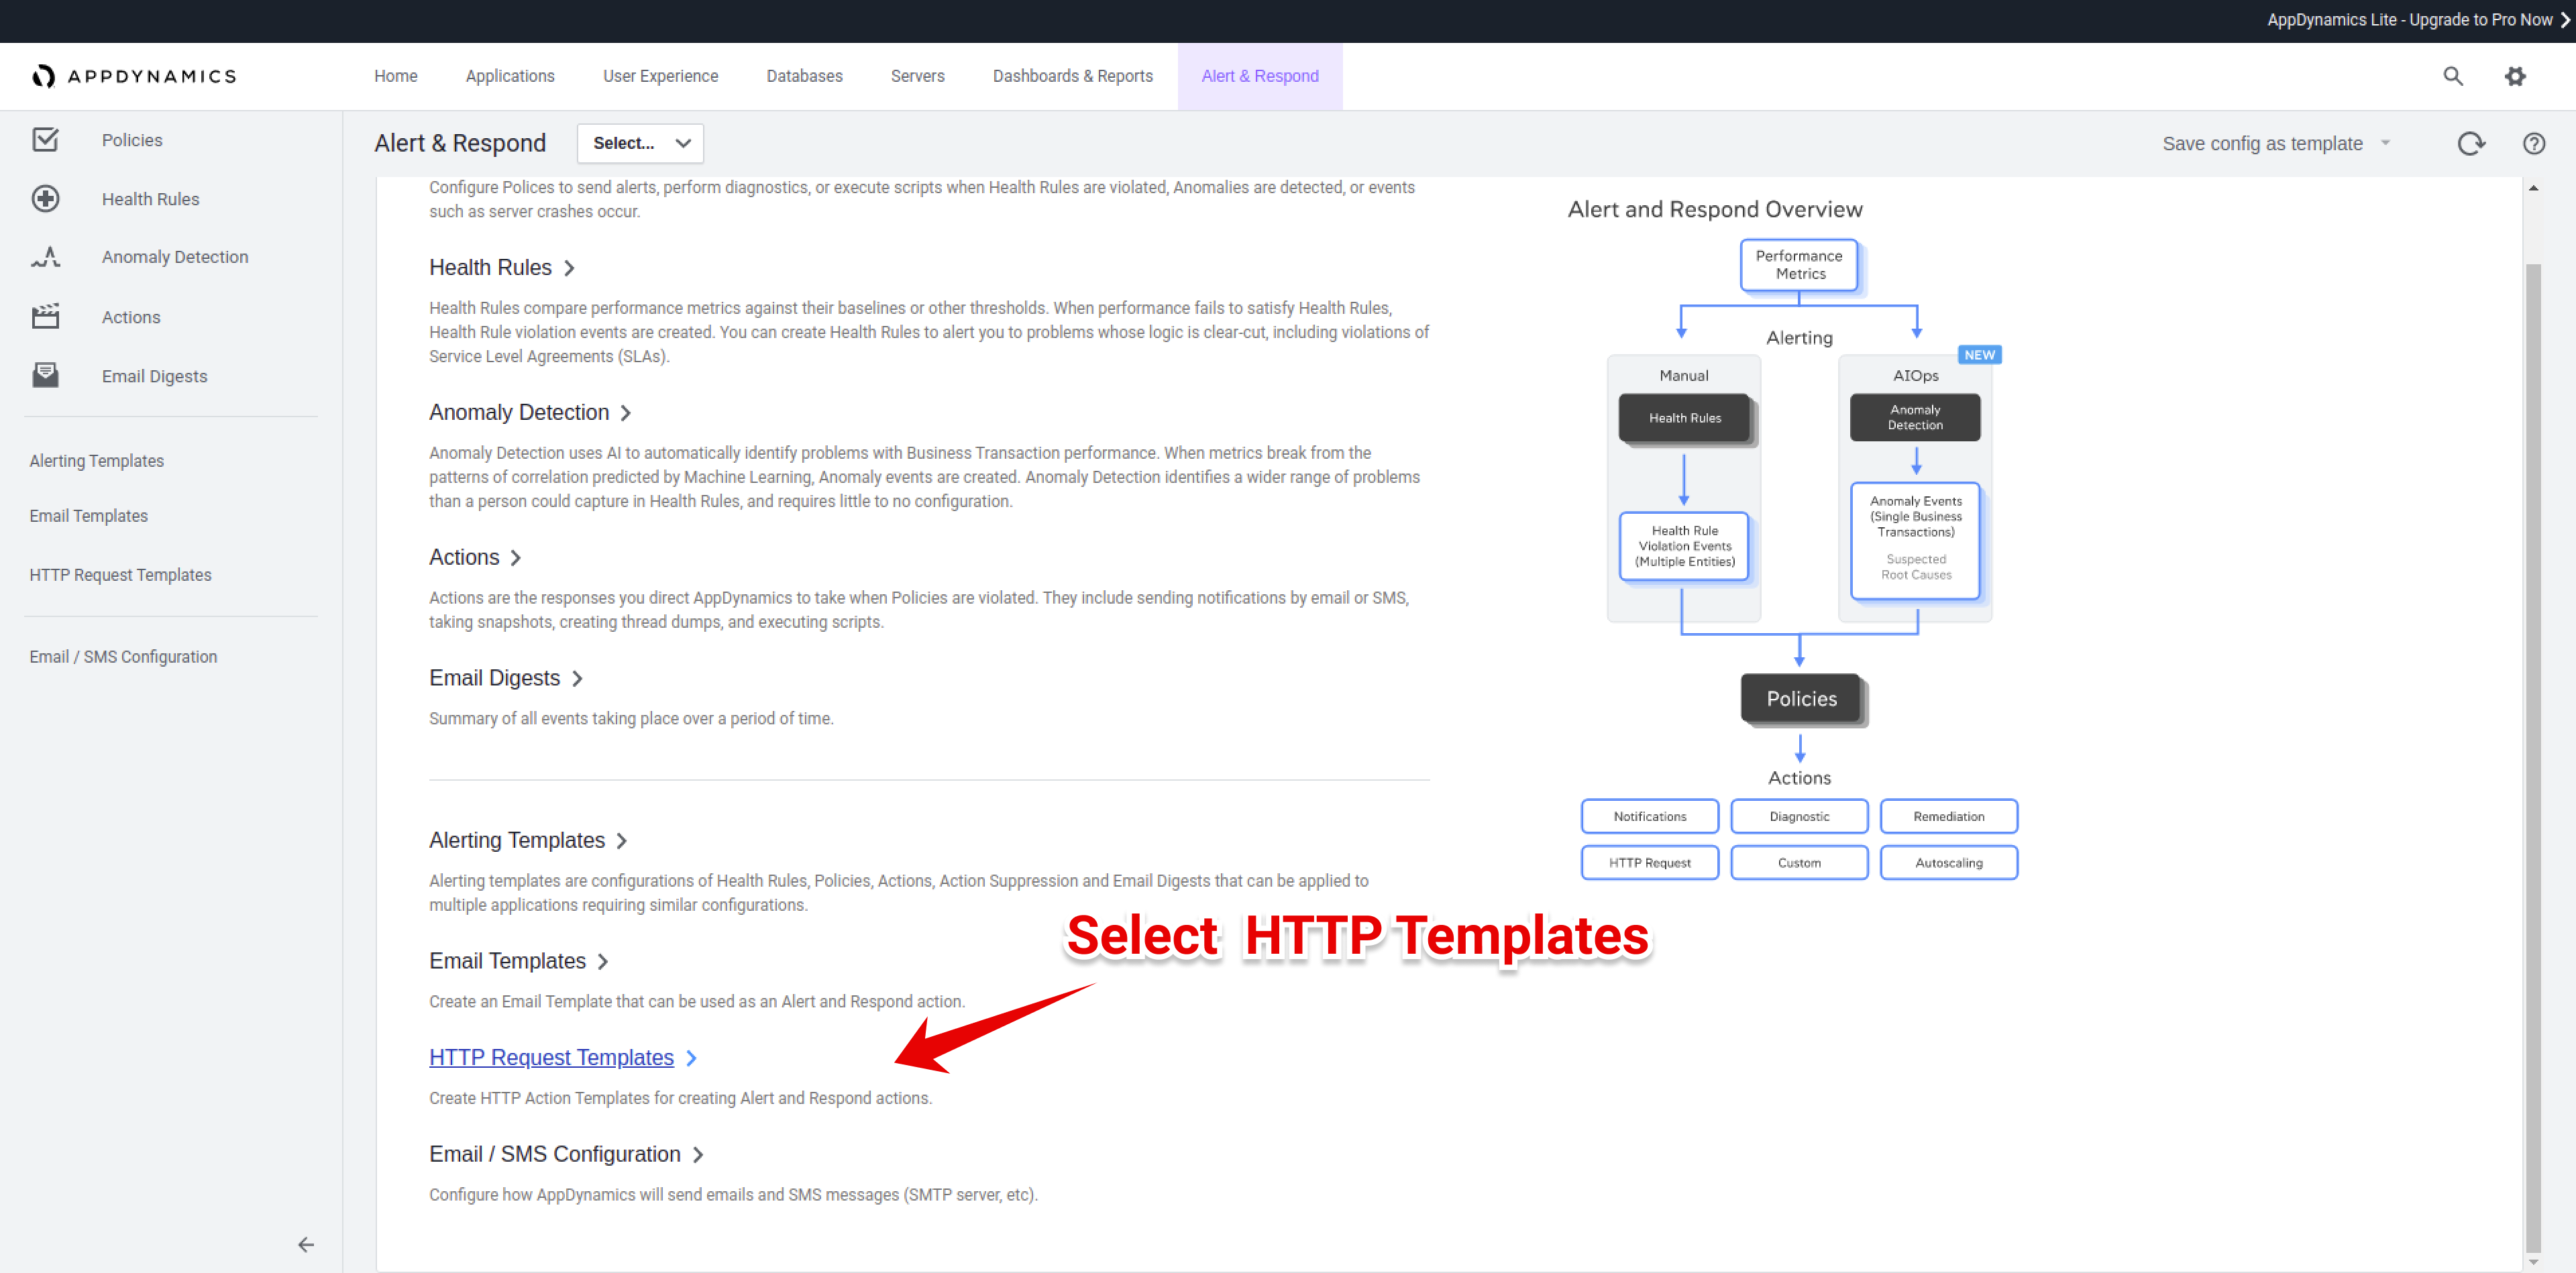The height and width of the screenshot is (1273, 2576).
Task: Click the Policies box in the overview diagram
Action: tap(1801, 698)
